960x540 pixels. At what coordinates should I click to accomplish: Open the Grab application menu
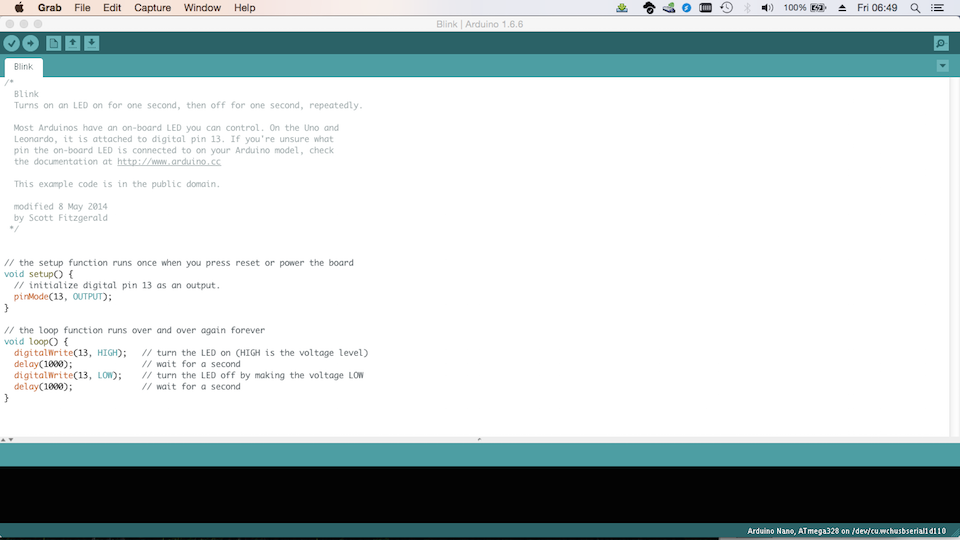[x=50, y=8]
